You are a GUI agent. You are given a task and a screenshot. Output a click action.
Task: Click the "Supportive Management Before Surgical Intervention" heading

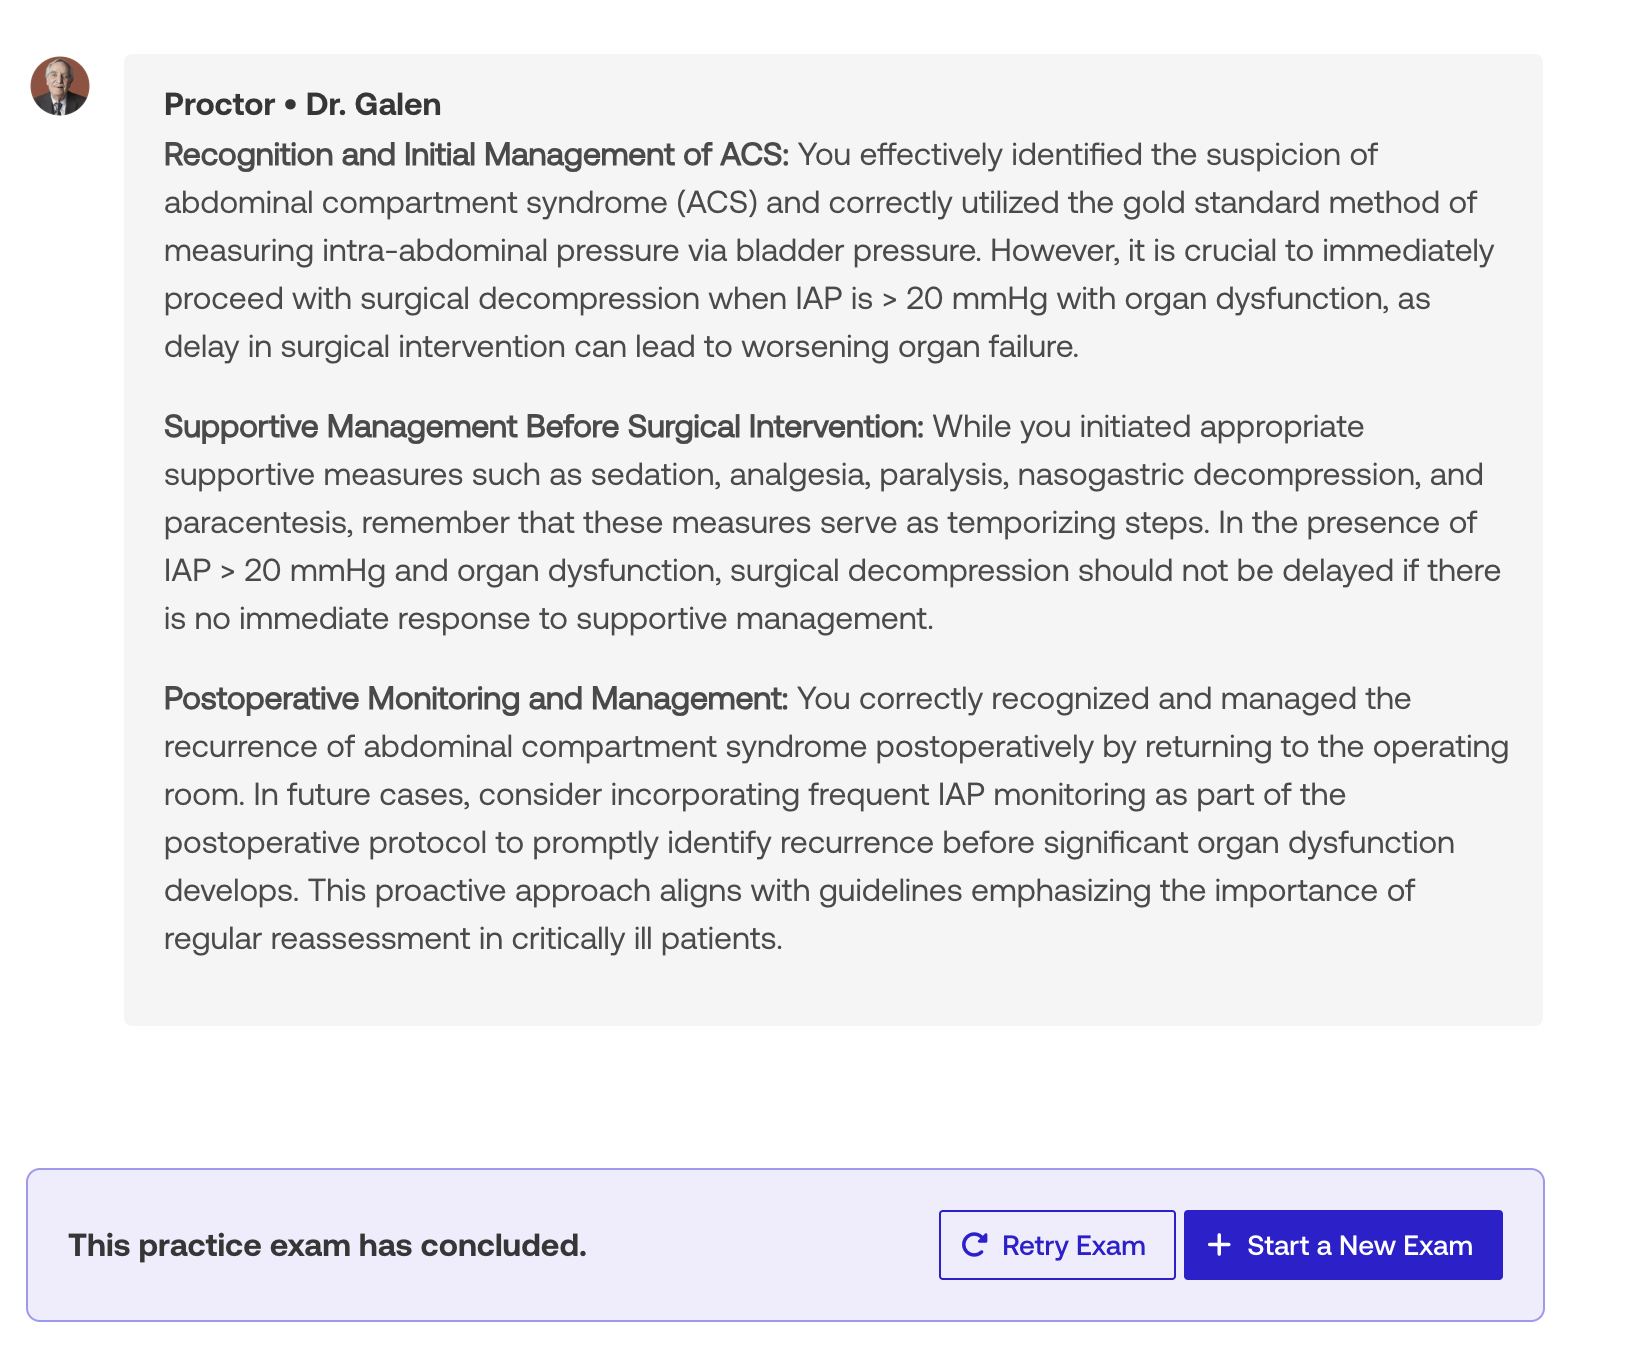[543, 427]
